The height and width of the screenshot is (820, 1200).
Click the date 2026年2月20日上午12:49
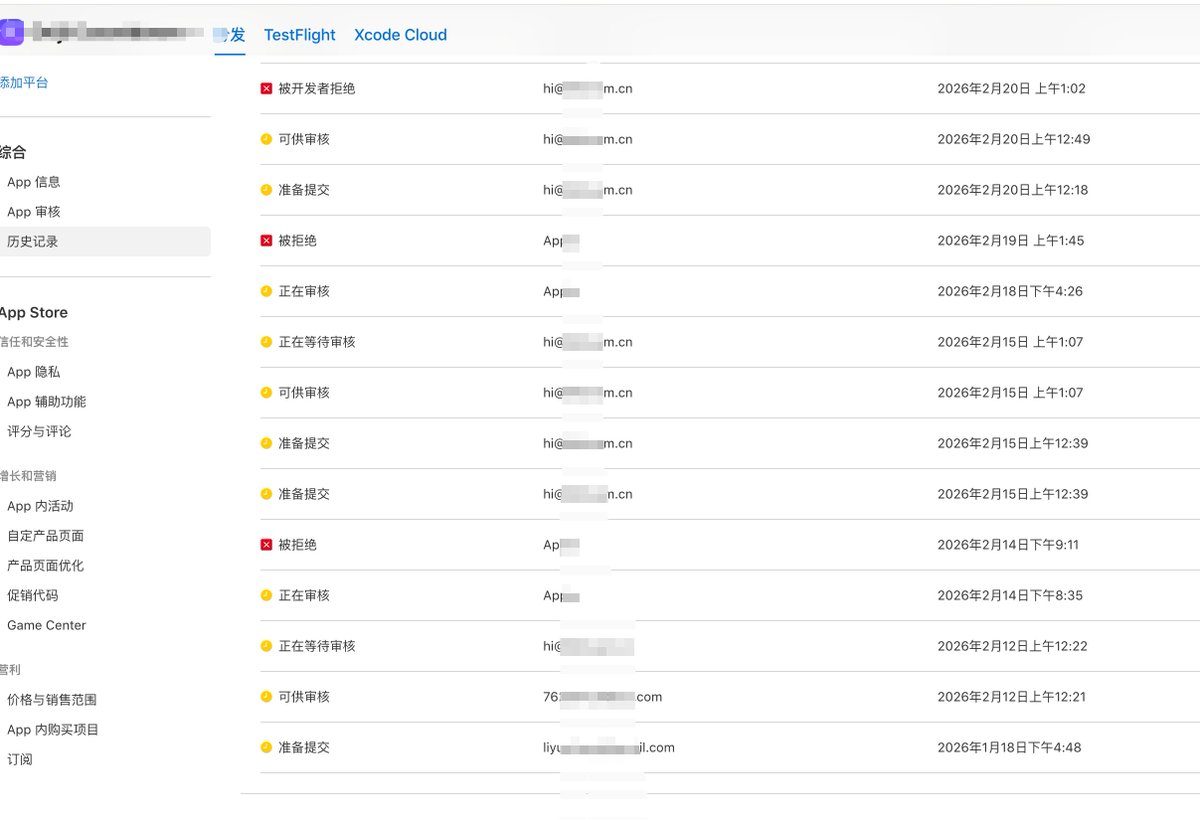click(1014, 139)
